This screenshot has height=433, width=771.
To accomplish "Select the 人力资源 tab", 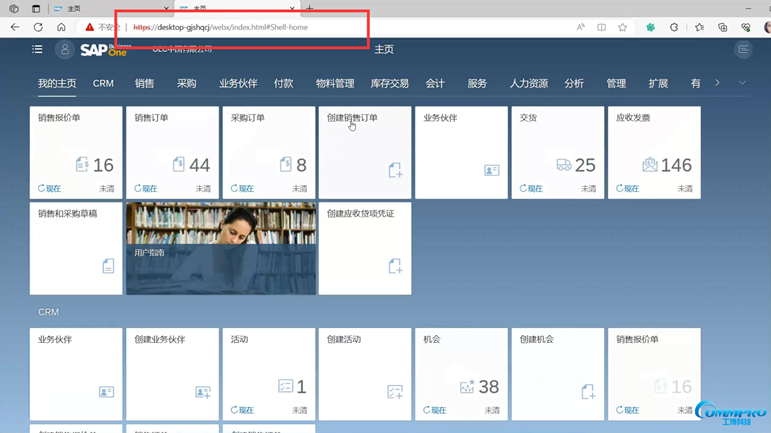I will (x=528, y=84).
